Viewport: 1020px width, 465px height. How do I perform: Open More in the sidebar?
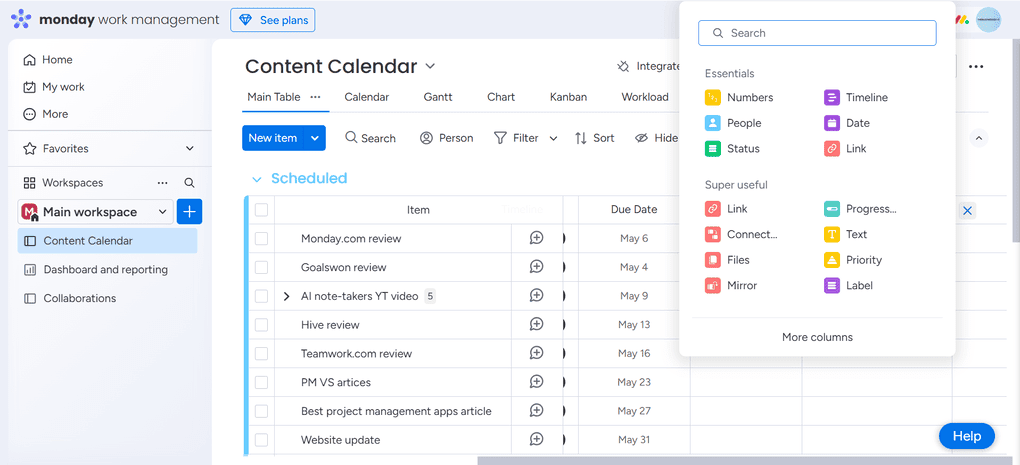(45, 114)
